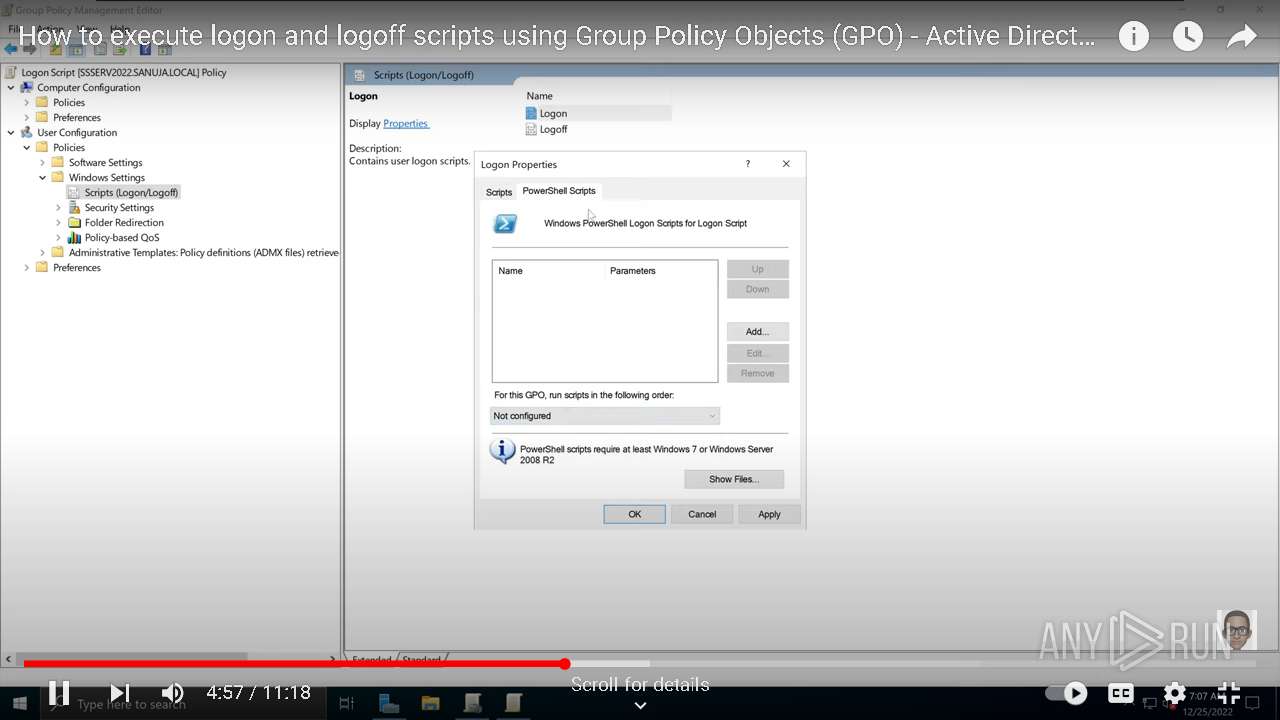Viewport: 1280px width, 720px height.
Task: Select the Logon script item
Action: 553,114
